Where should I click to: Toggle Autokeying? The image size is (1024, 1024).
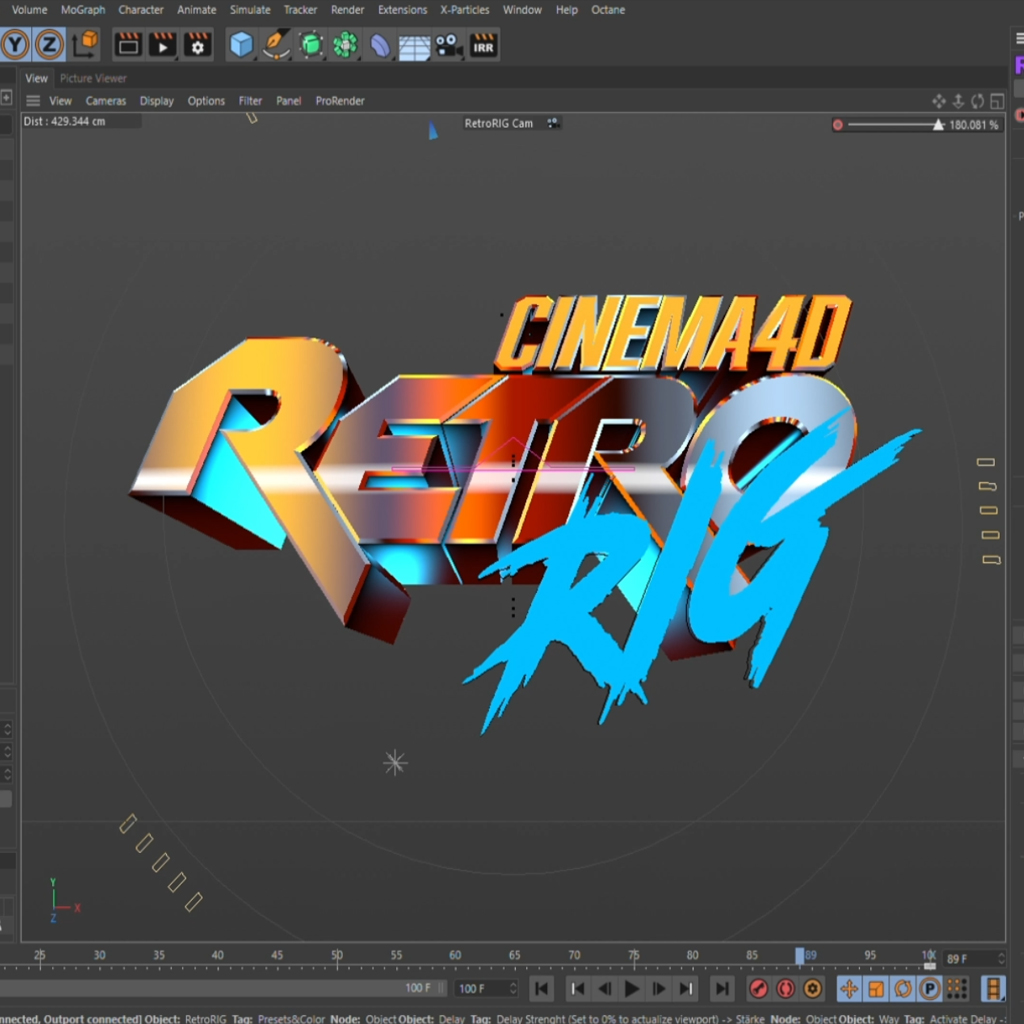click(x=786, y=989)
